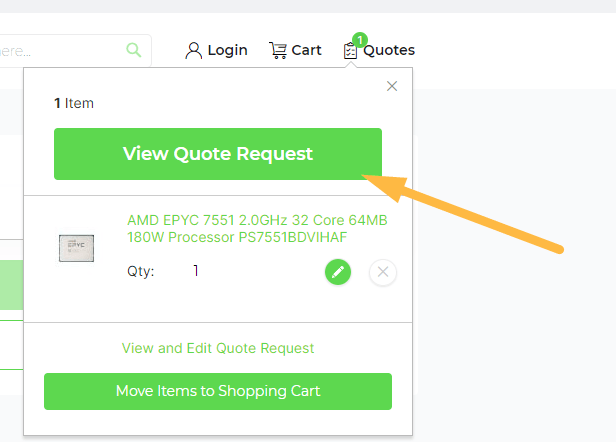Click the quantity value 1
The image size is (616, 442).
click(196, 271)
